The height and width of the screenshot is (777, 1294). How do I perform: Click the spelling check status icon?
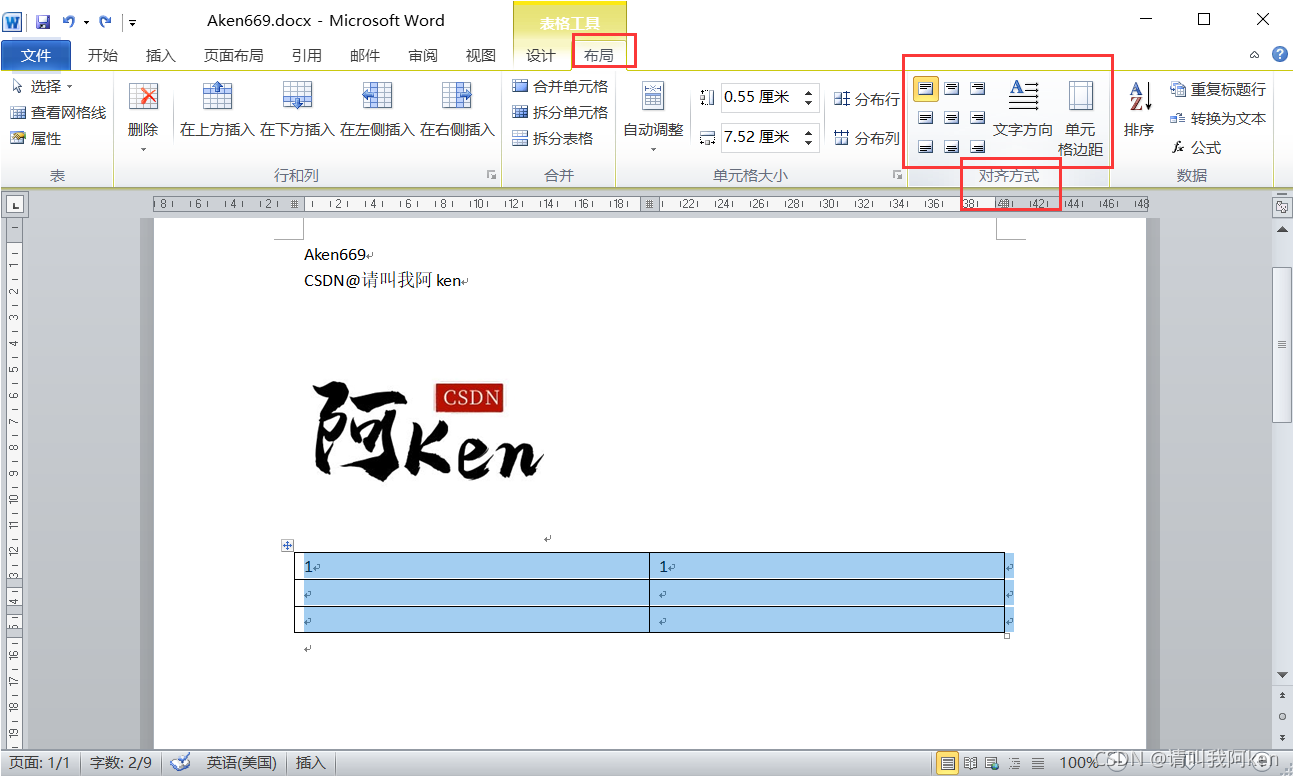pyautogui.click(x=180, y=763)
